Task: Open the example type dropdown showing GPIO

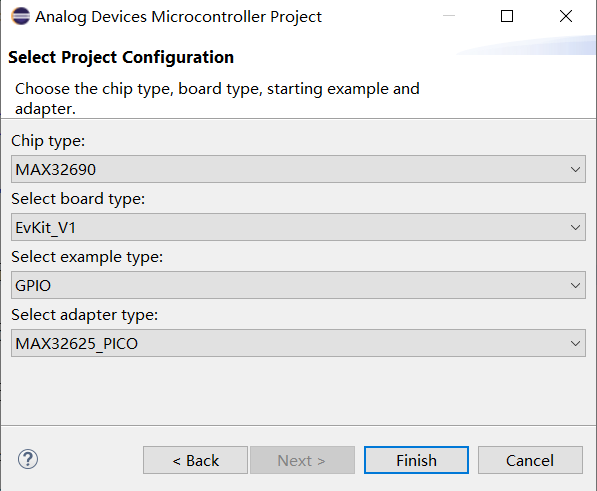Action: pos(298,285)
